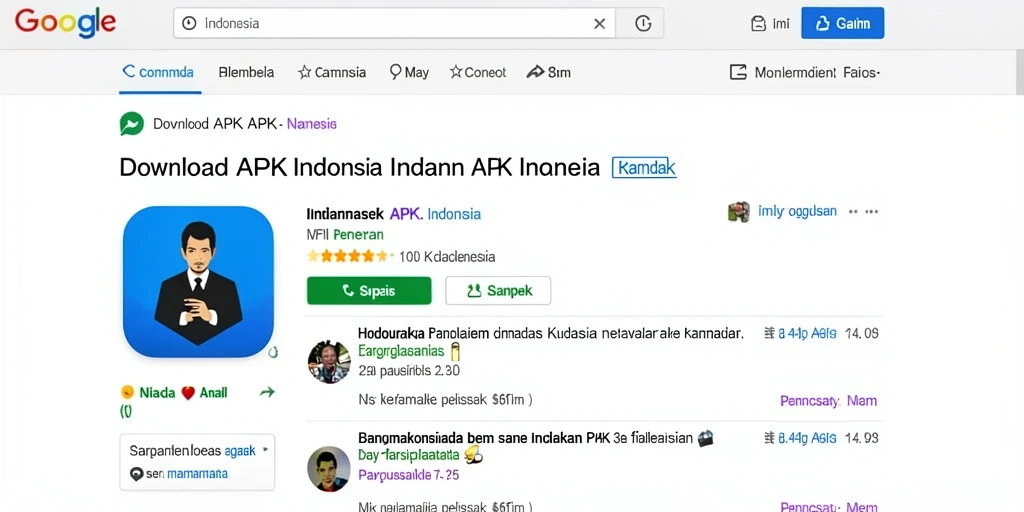Viewport: 1024px width, 512px height.
Task: Open the May location tab
Action: tap(409, 72)
